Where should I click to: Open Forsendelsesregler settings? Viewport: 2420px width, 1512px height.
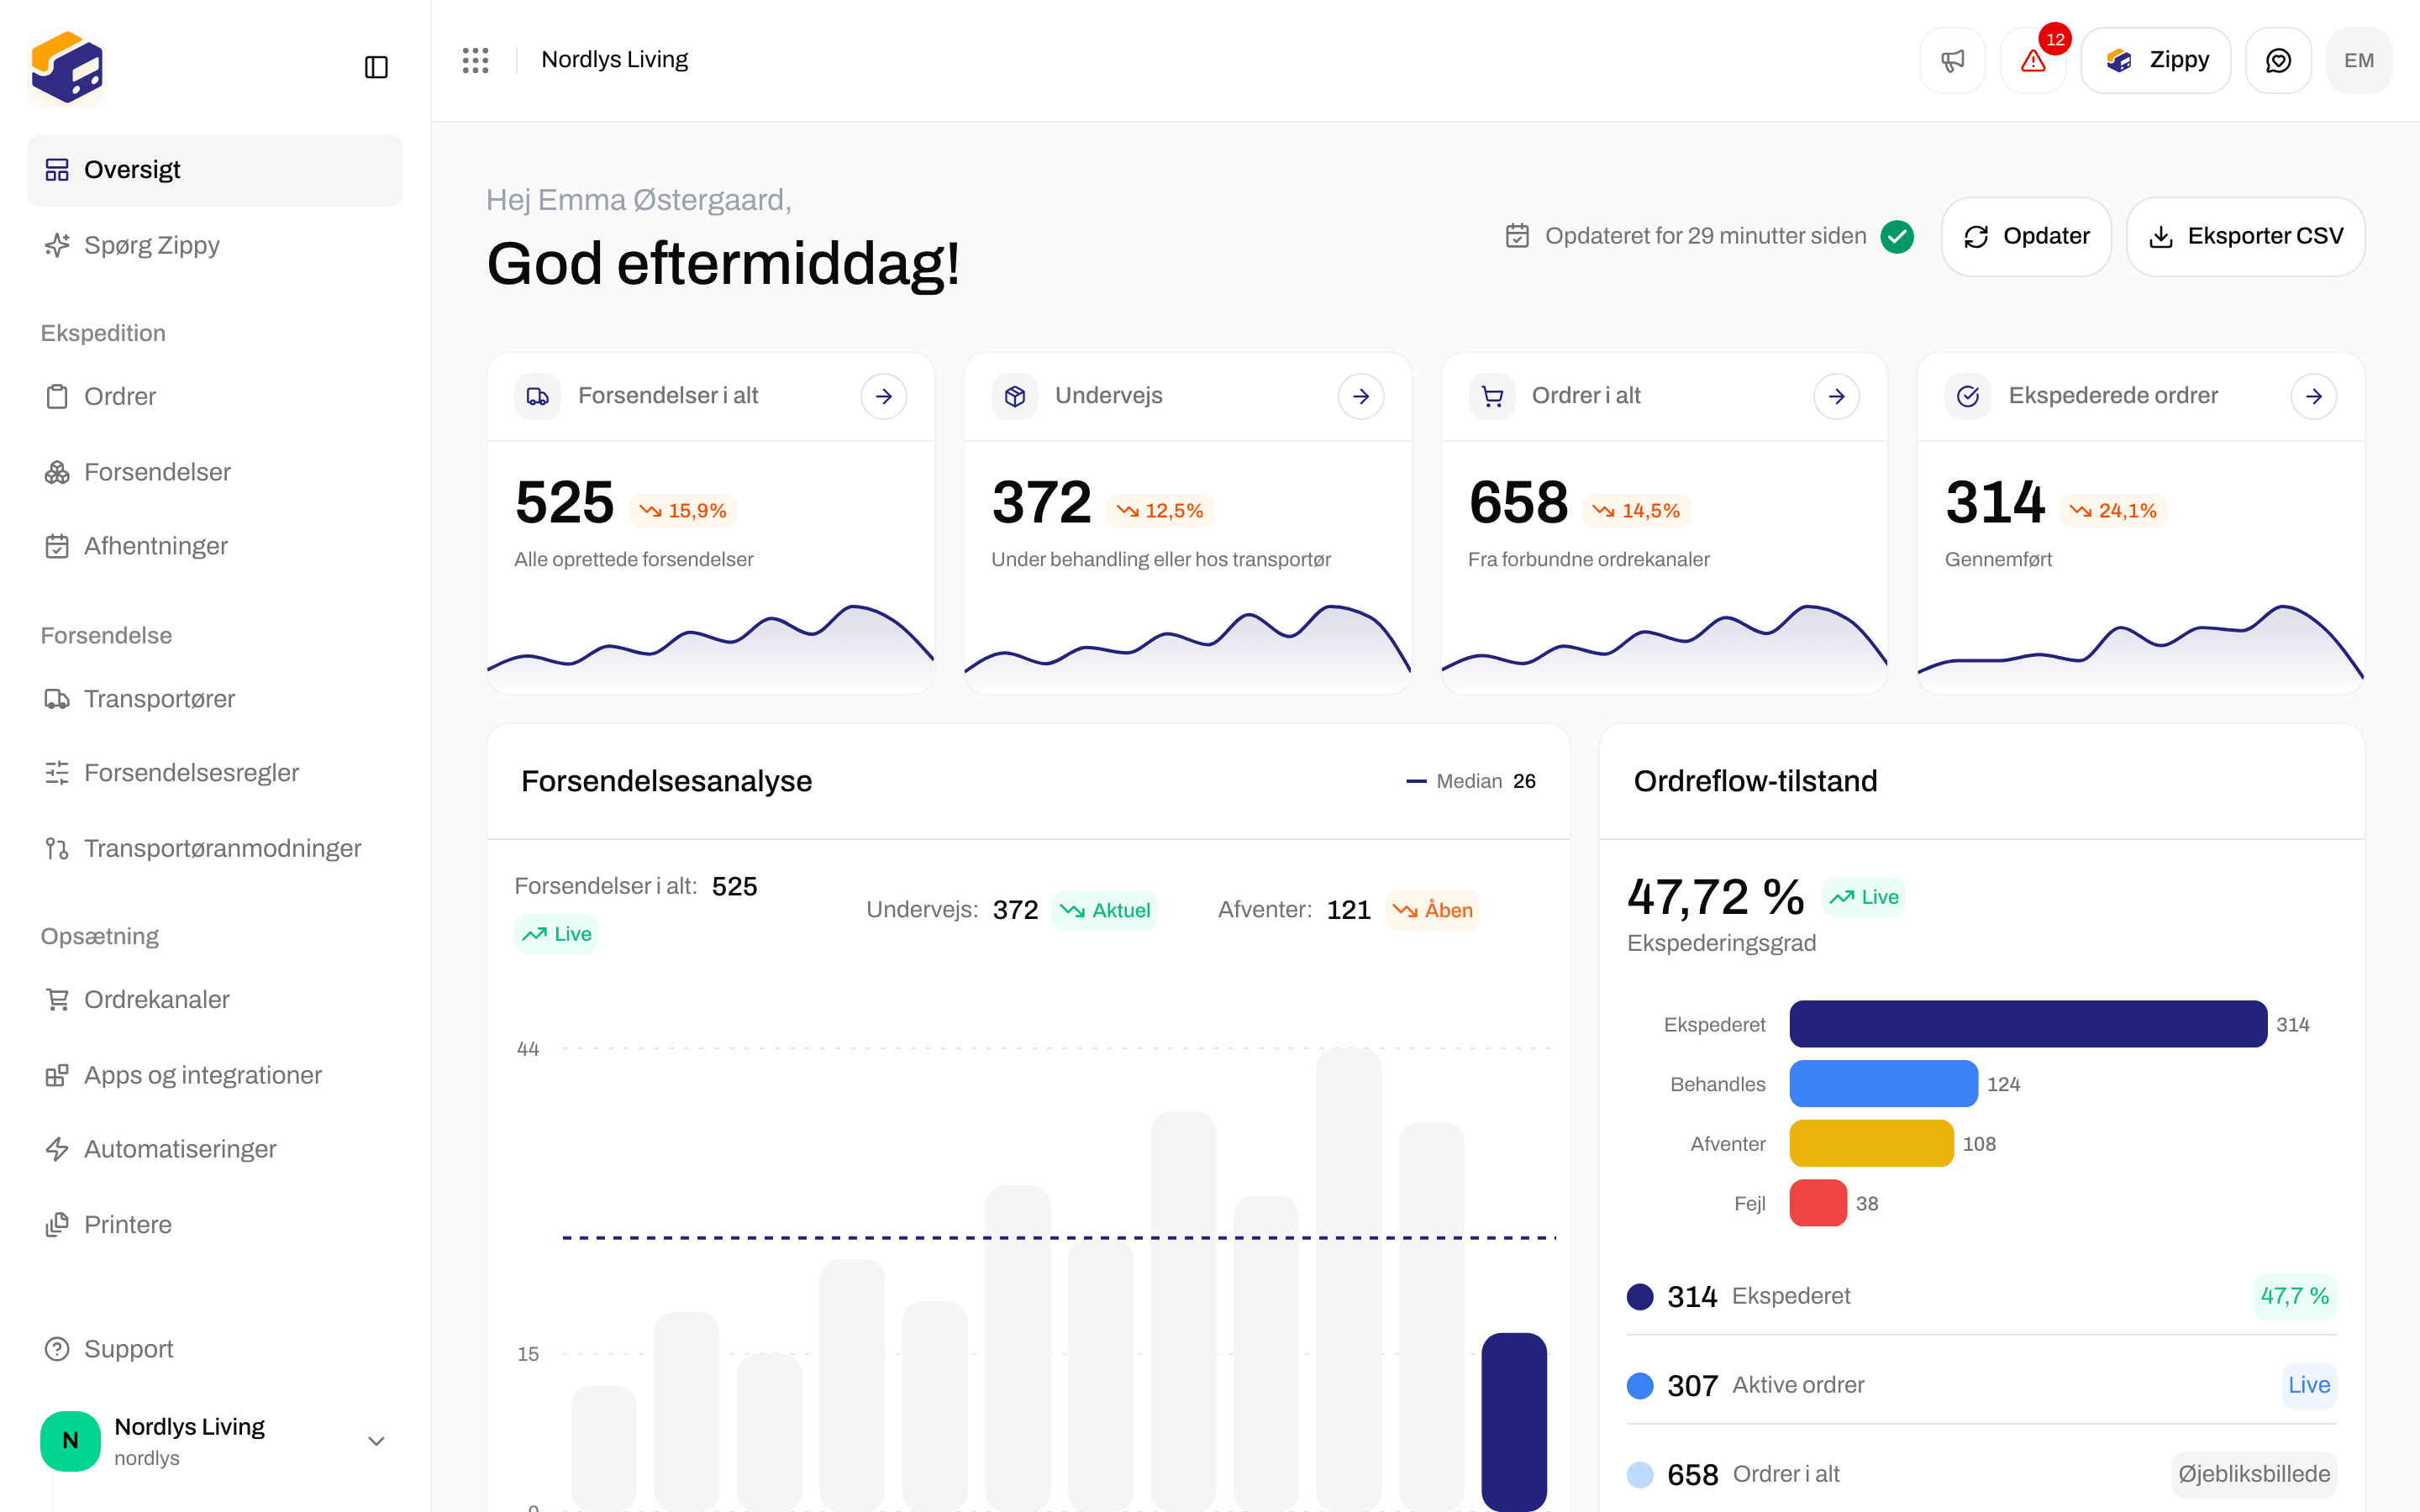(x=215, y=773)
